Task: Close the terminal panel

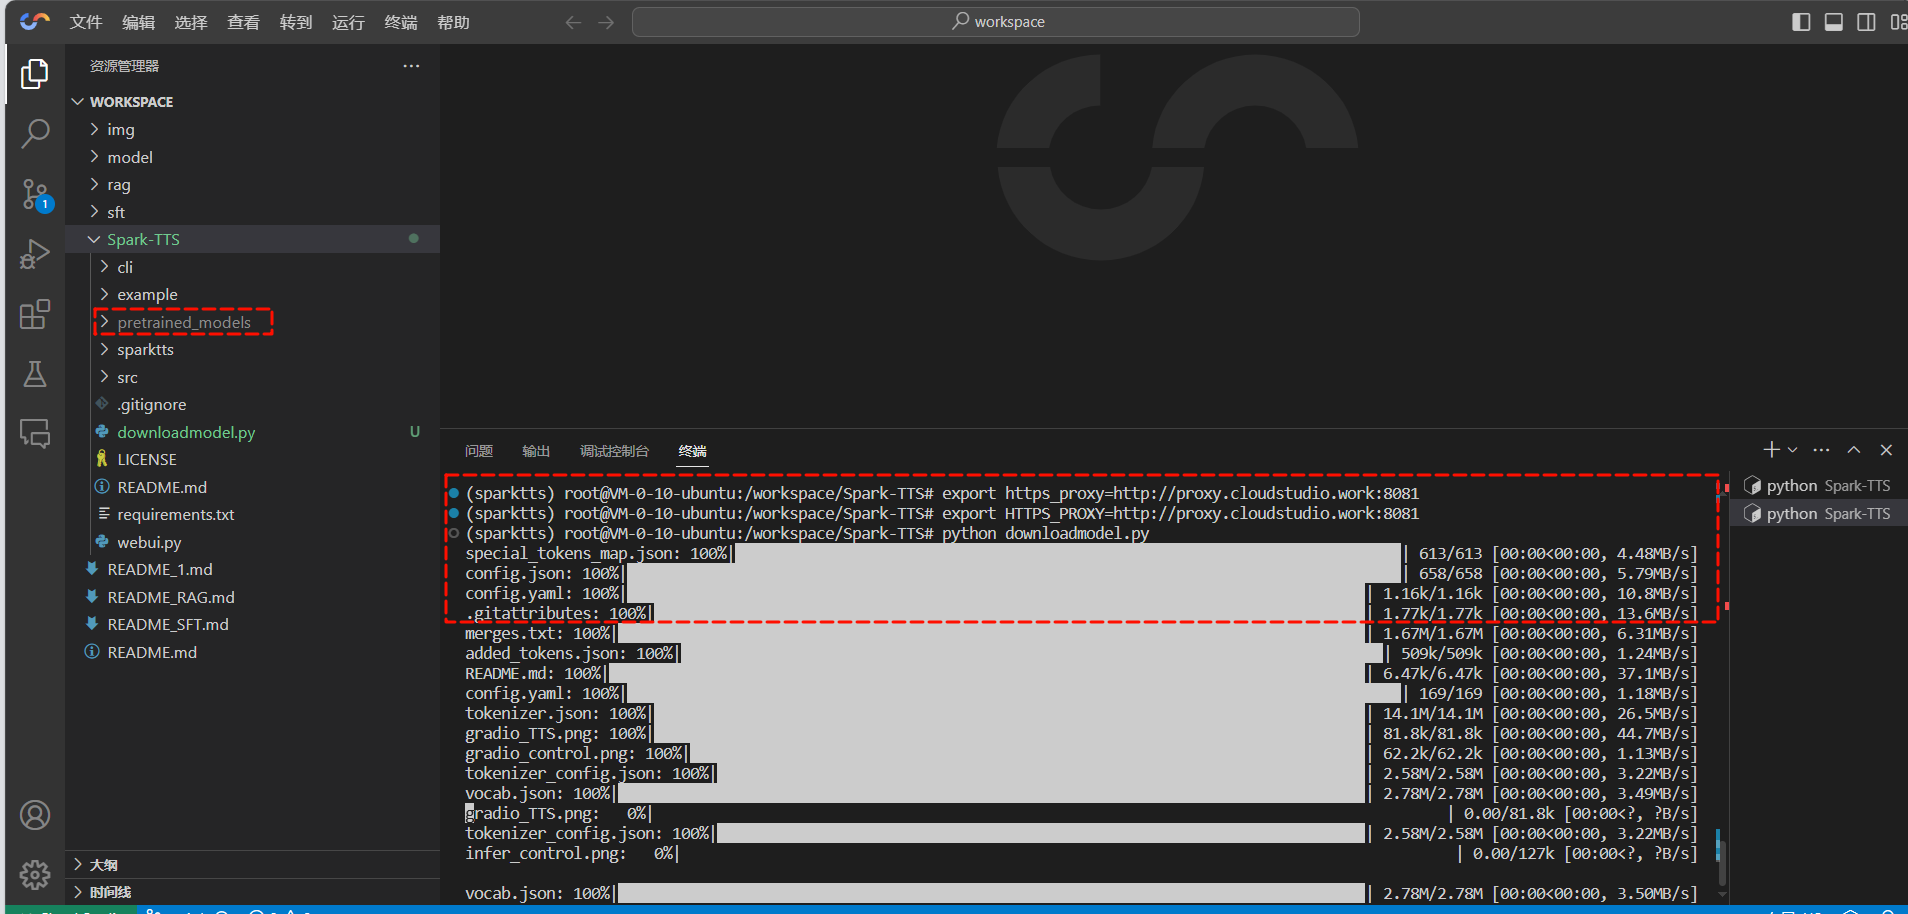Action: [1886, 450]
